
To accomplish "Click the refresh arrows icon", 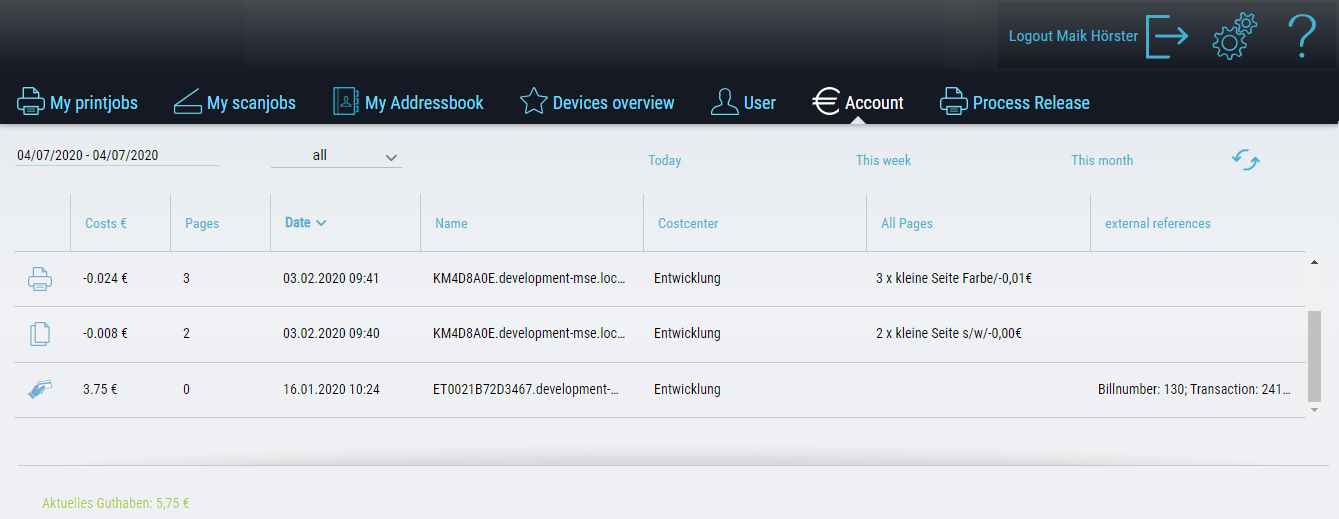I will tap(1245, 160).
